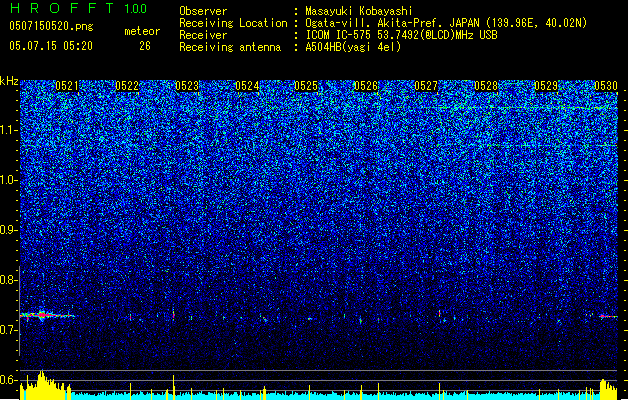Click the 0521 time marker
This screenshot has height=400, width=629.
point(67,86)
